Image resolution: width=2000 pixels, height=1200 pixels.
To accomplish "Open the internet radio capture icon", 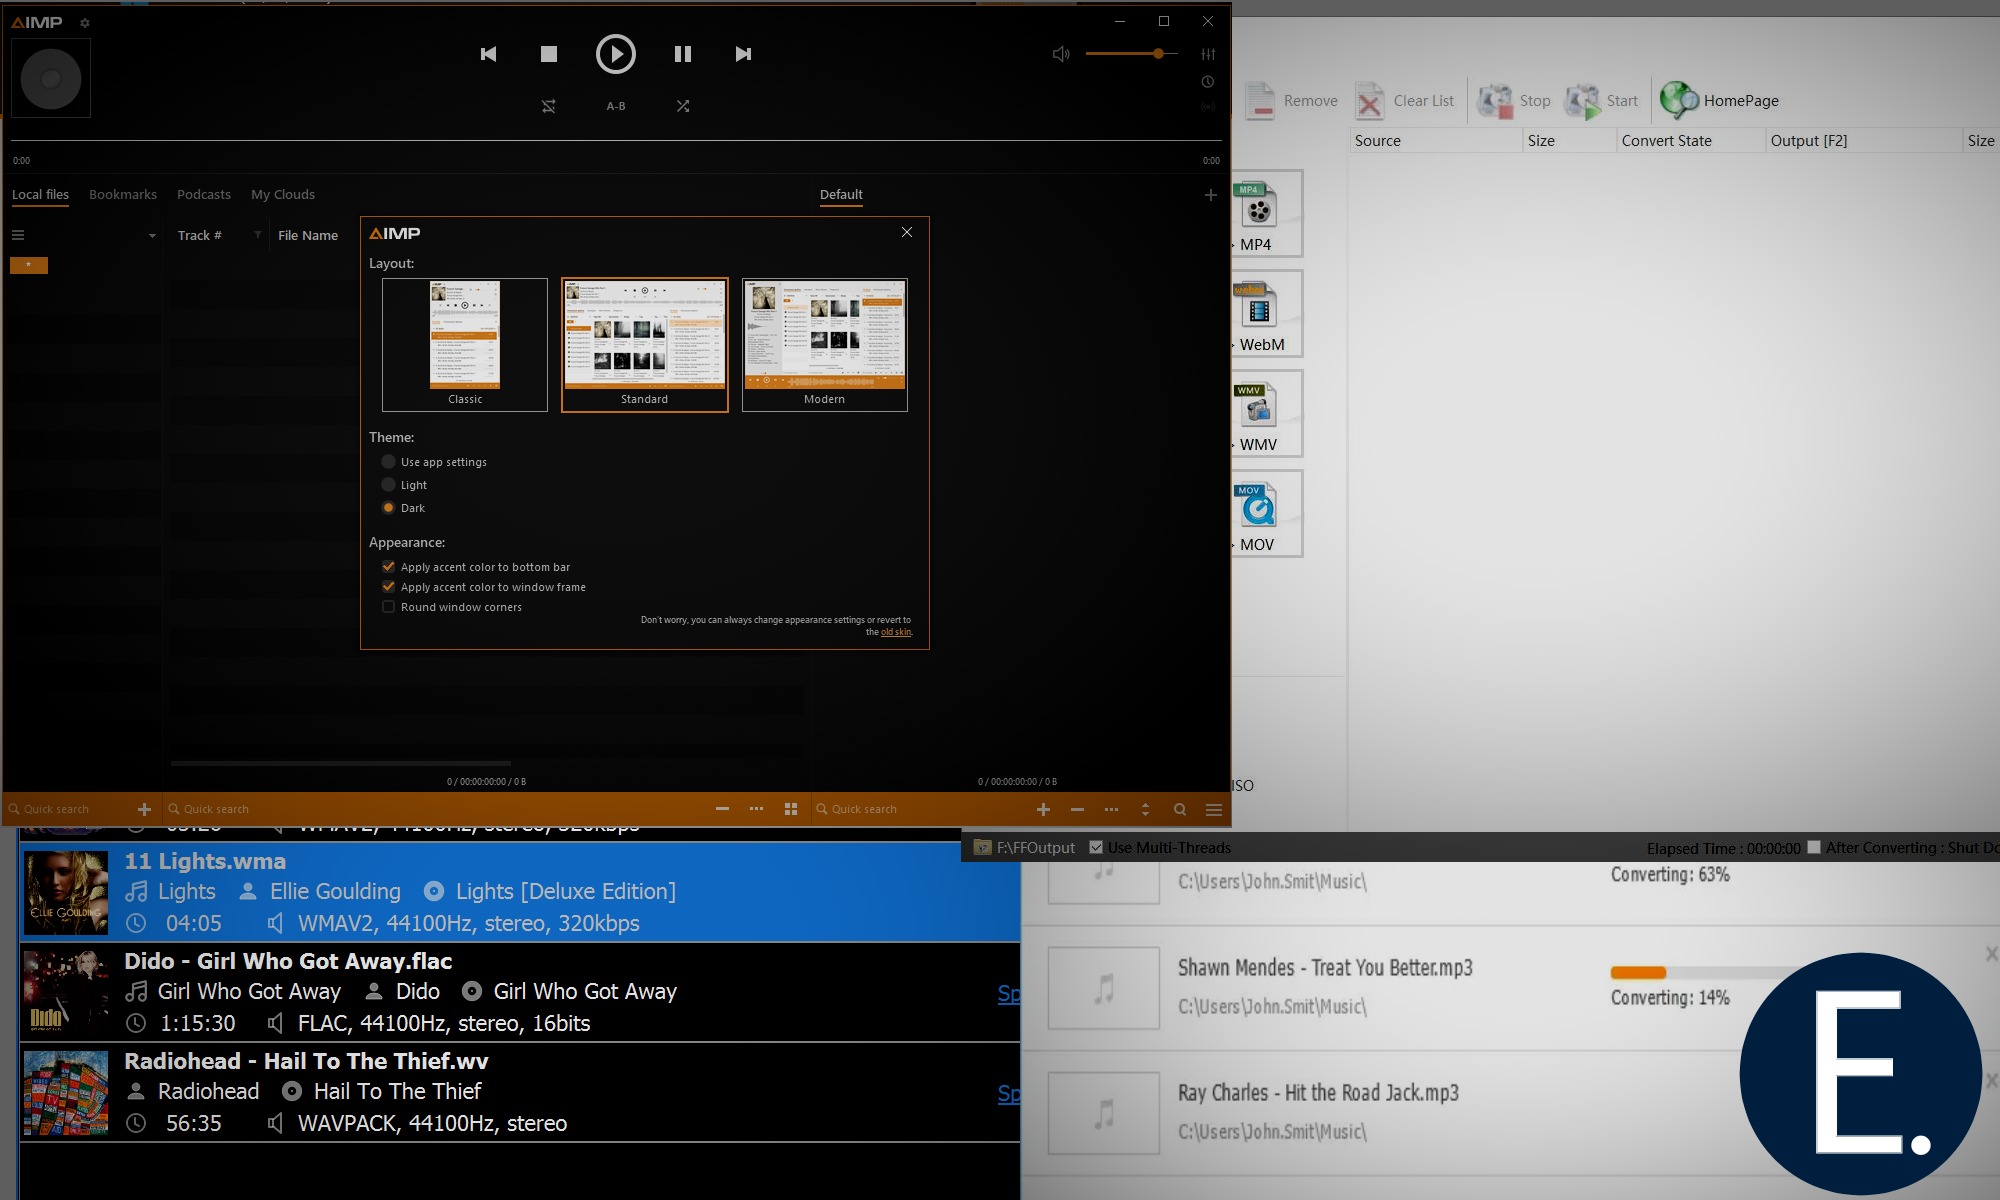I will [x=1208, y=106].
